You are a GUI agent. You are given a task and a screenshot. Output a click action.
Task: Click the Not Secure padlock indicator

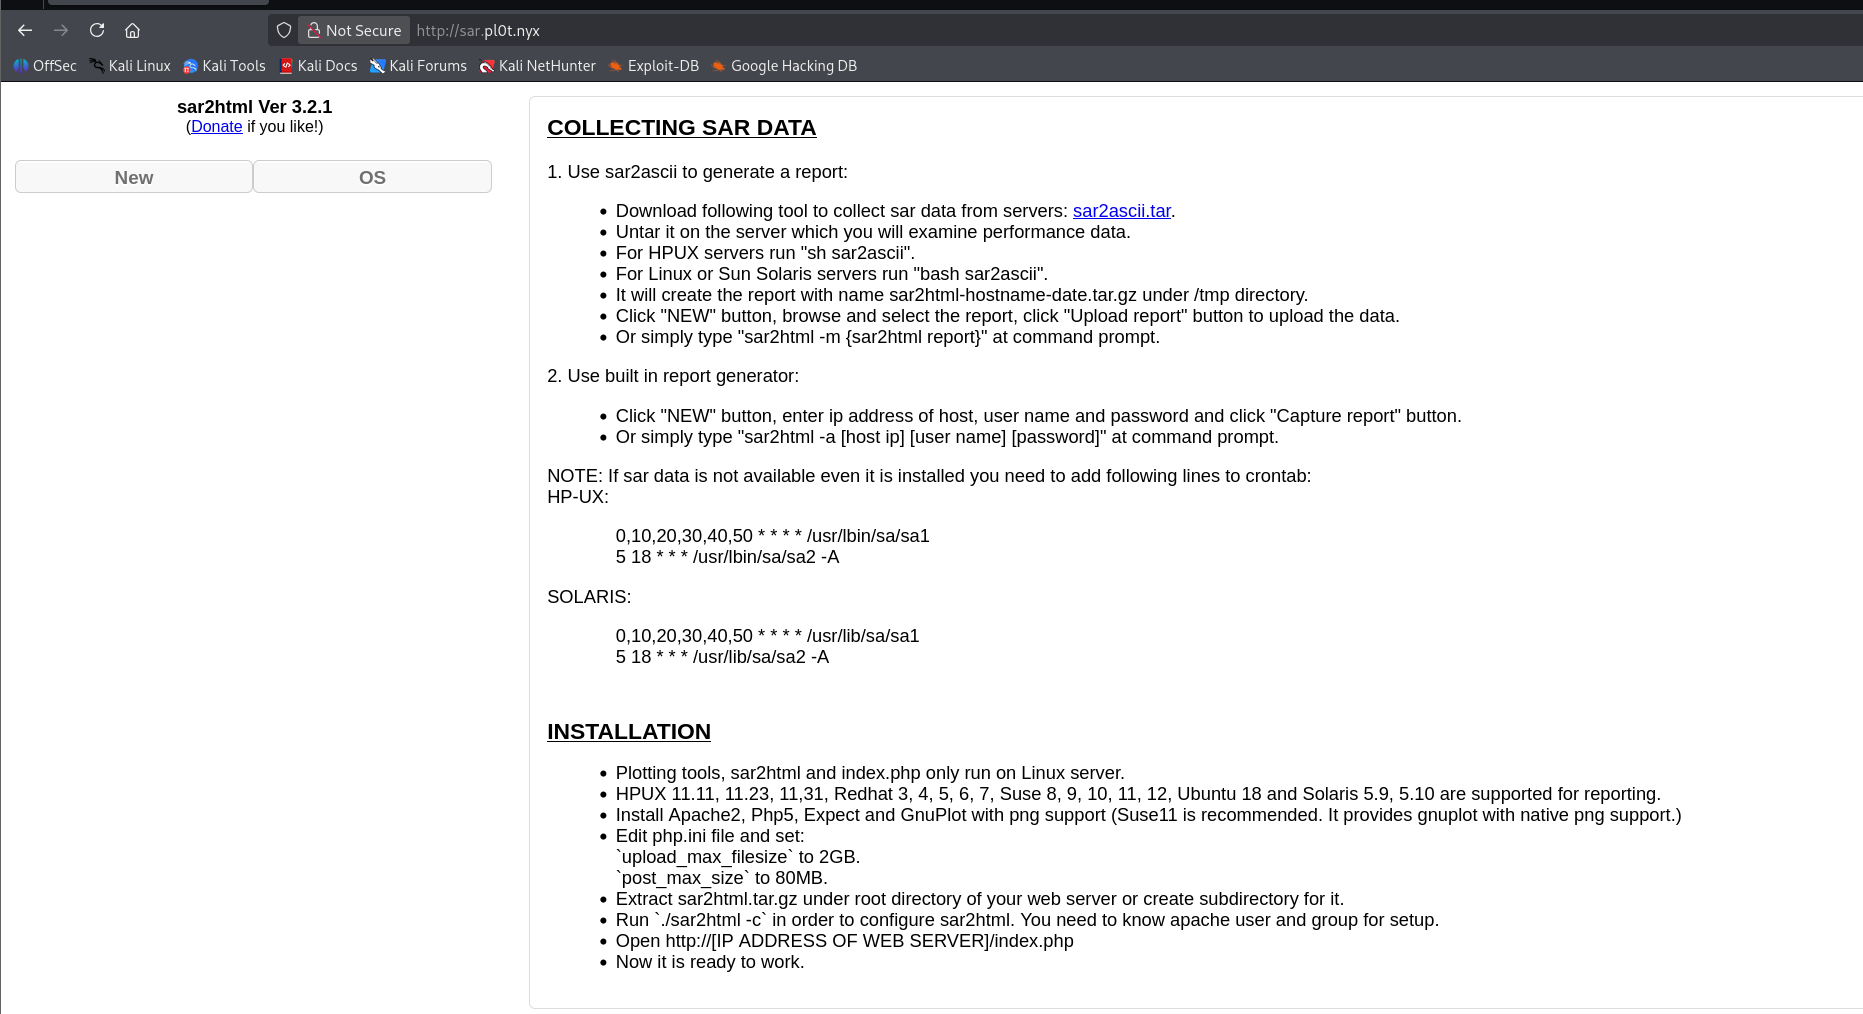(354, 30)
